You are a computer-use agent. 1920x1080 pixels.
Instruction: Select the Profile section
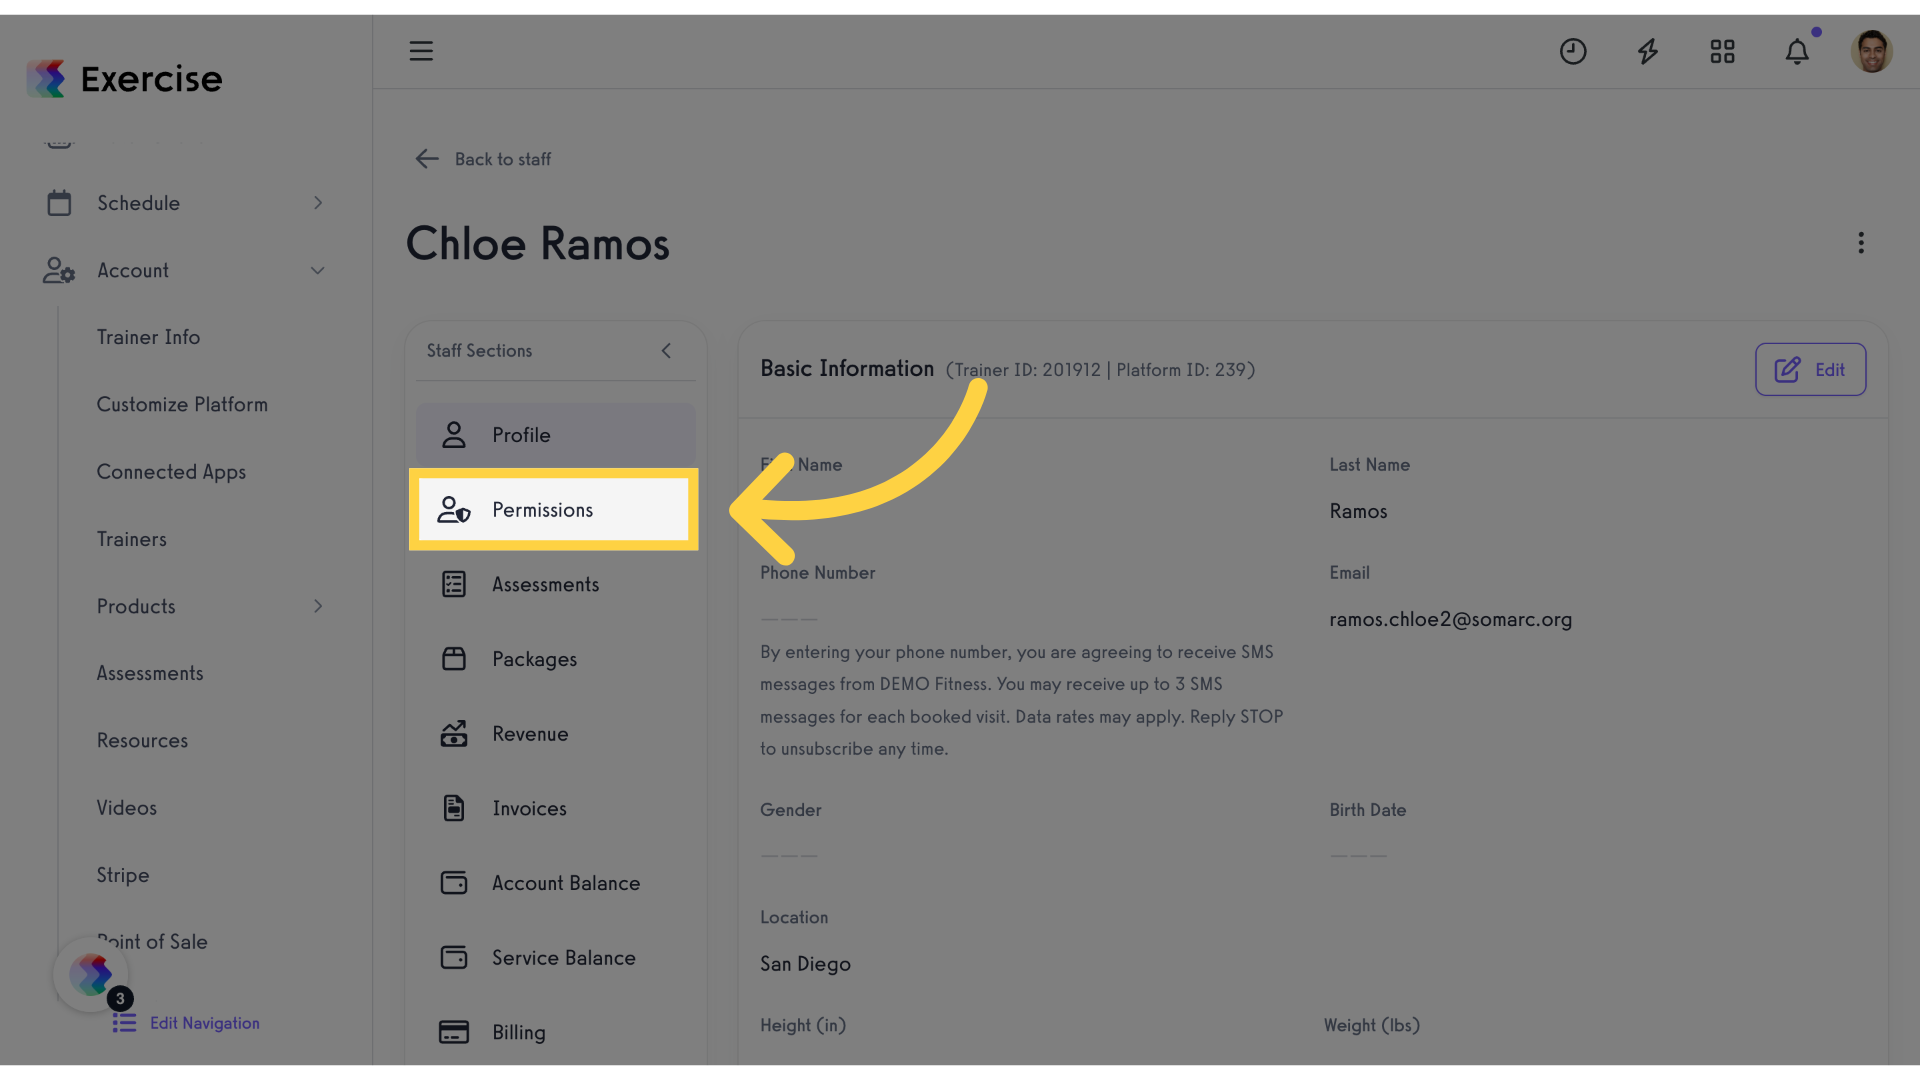tap(555, 435)
